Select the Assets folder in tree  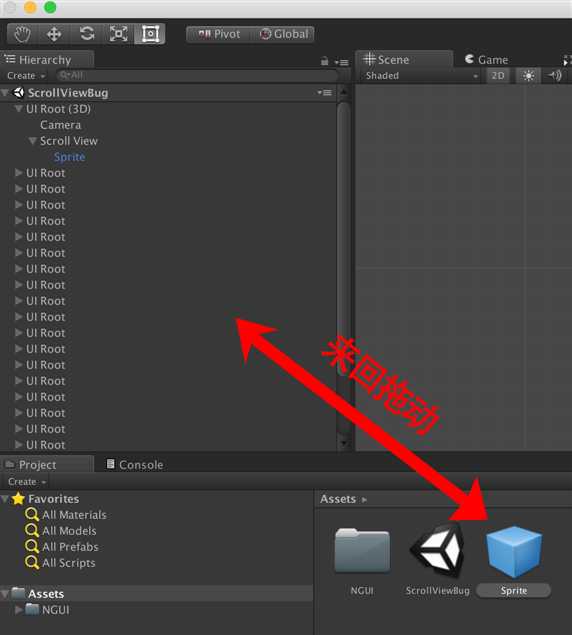(156, 594)
